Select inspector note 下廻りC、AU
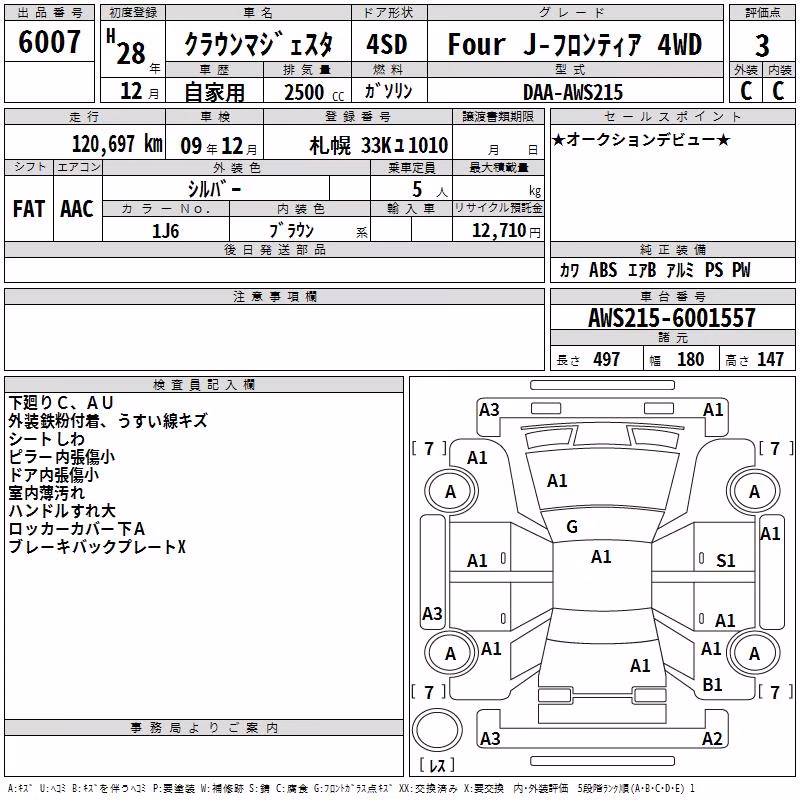The image size is (800, 800). click(x=61, y=403)
